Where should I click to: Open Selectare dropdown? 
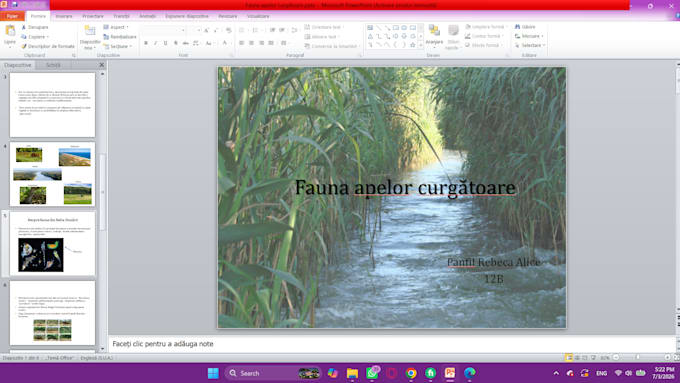pyautogui.click(x=530, y=45)
